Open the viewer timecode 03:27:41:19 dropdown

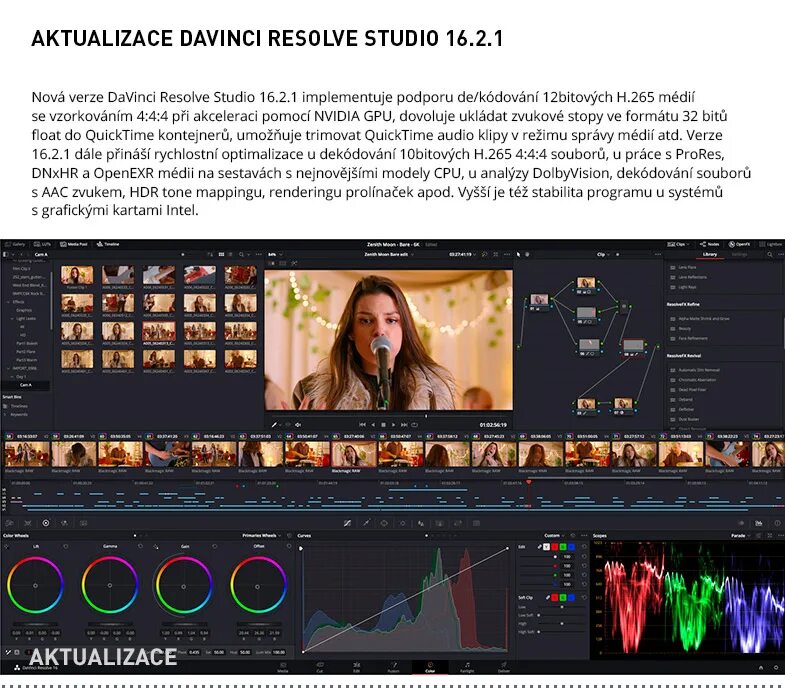pyautogui.click(x=462, y=255)
